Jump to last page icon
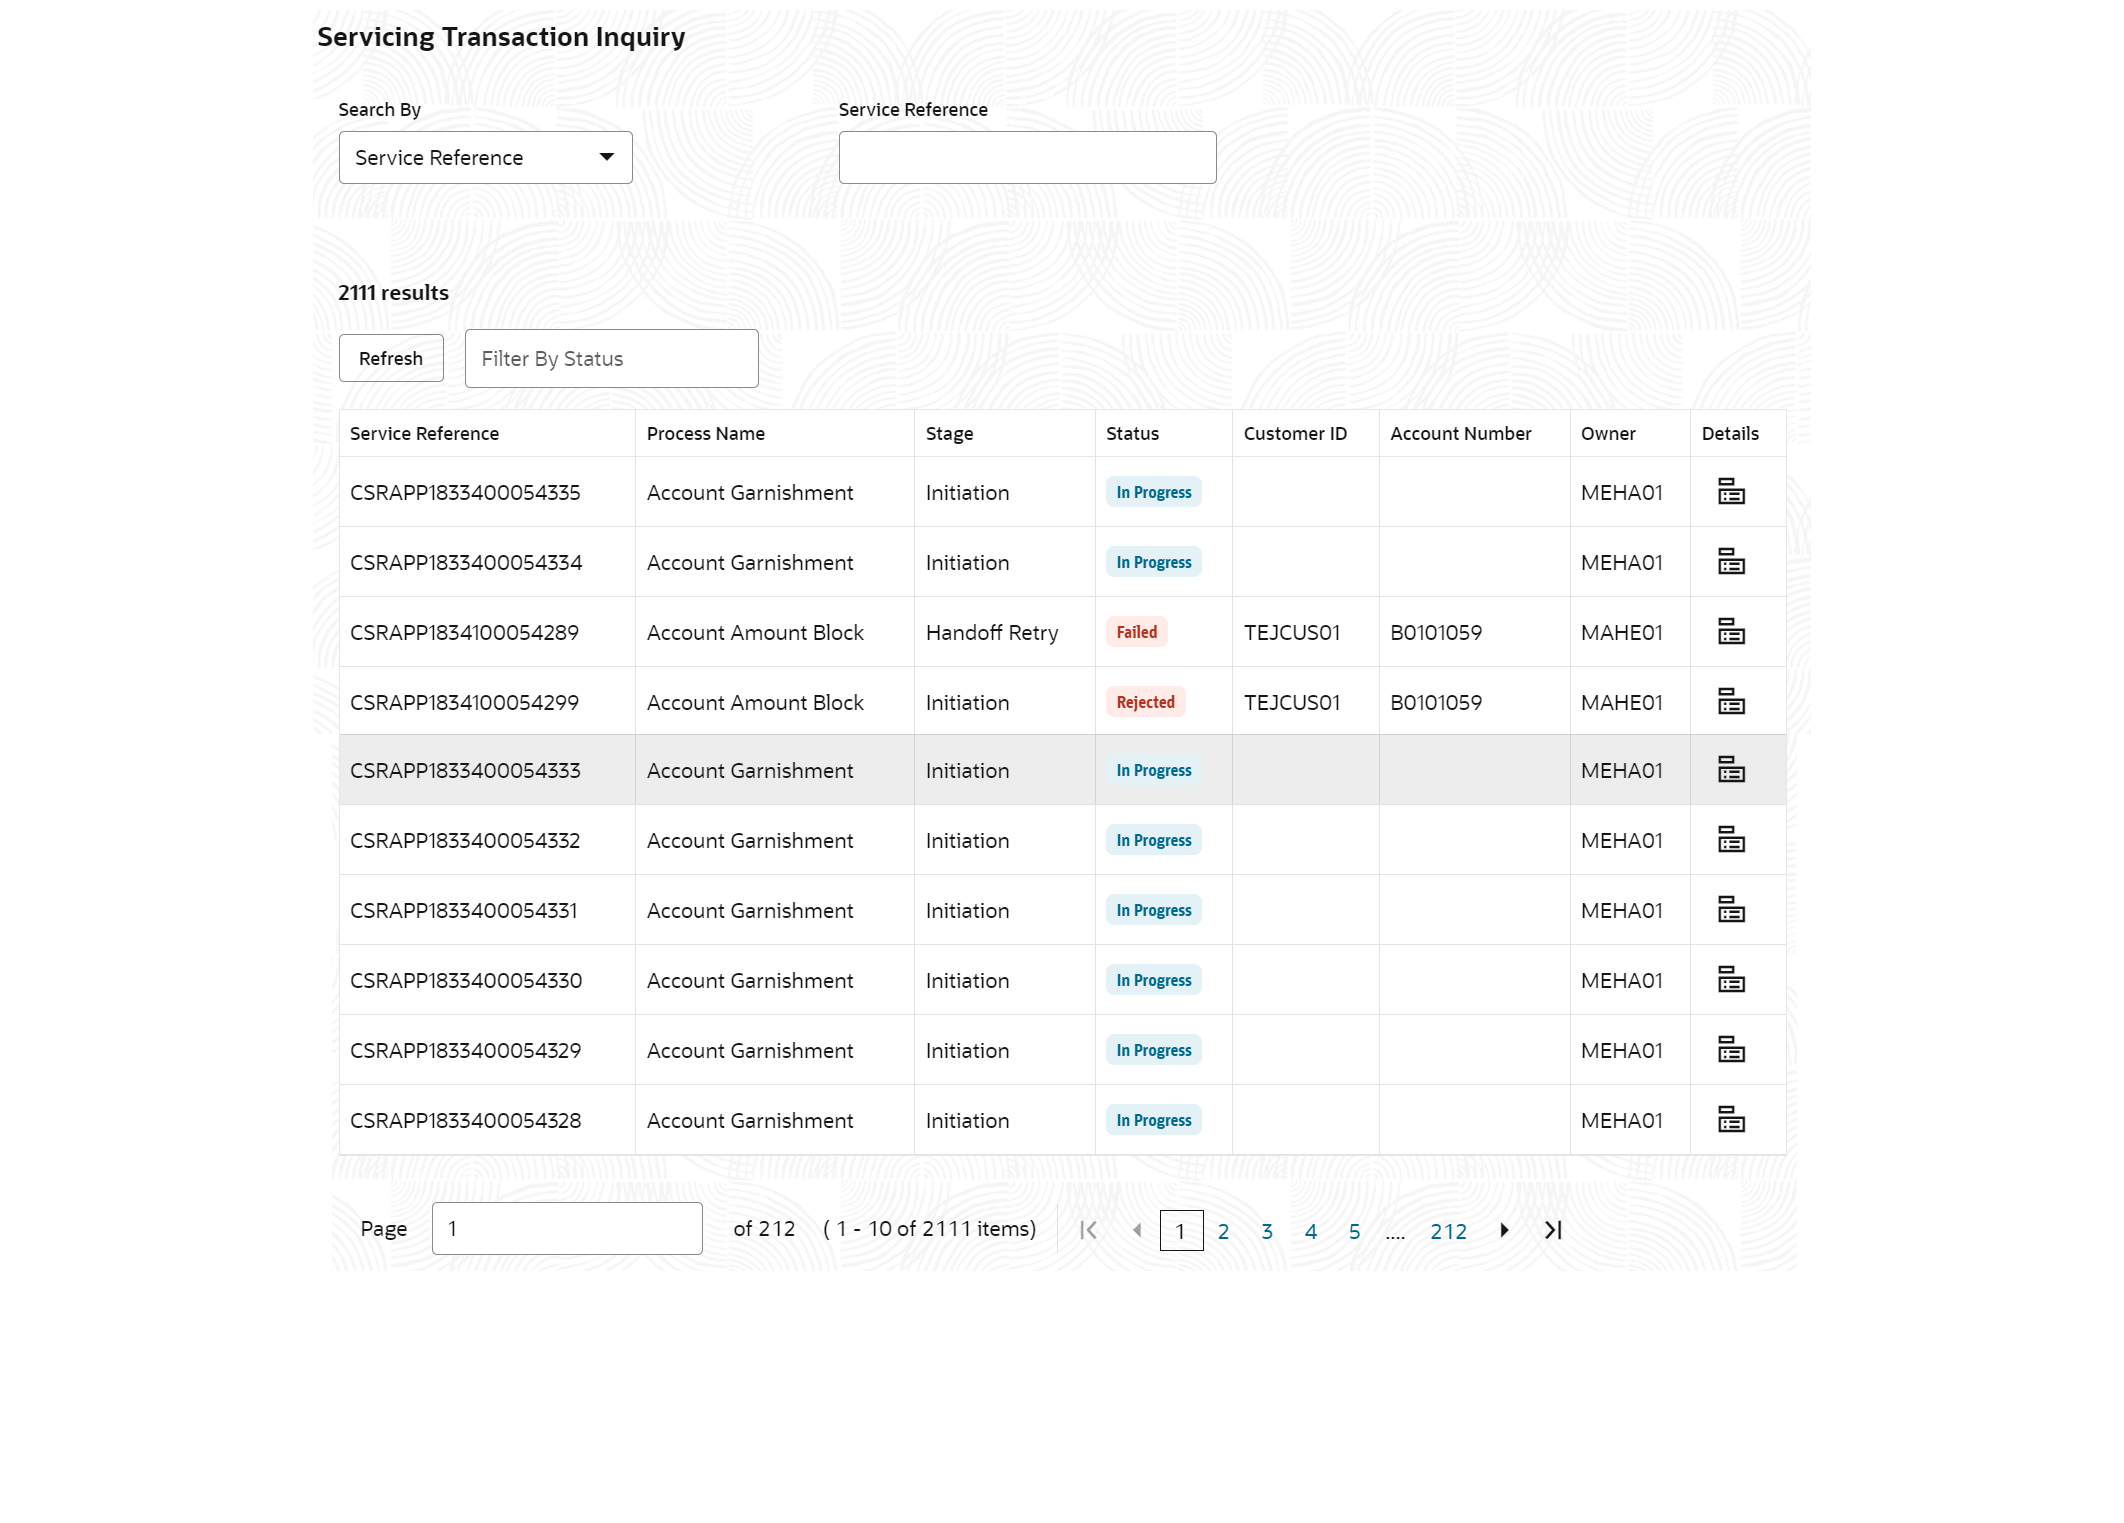 click(x=1553, y=1230)
